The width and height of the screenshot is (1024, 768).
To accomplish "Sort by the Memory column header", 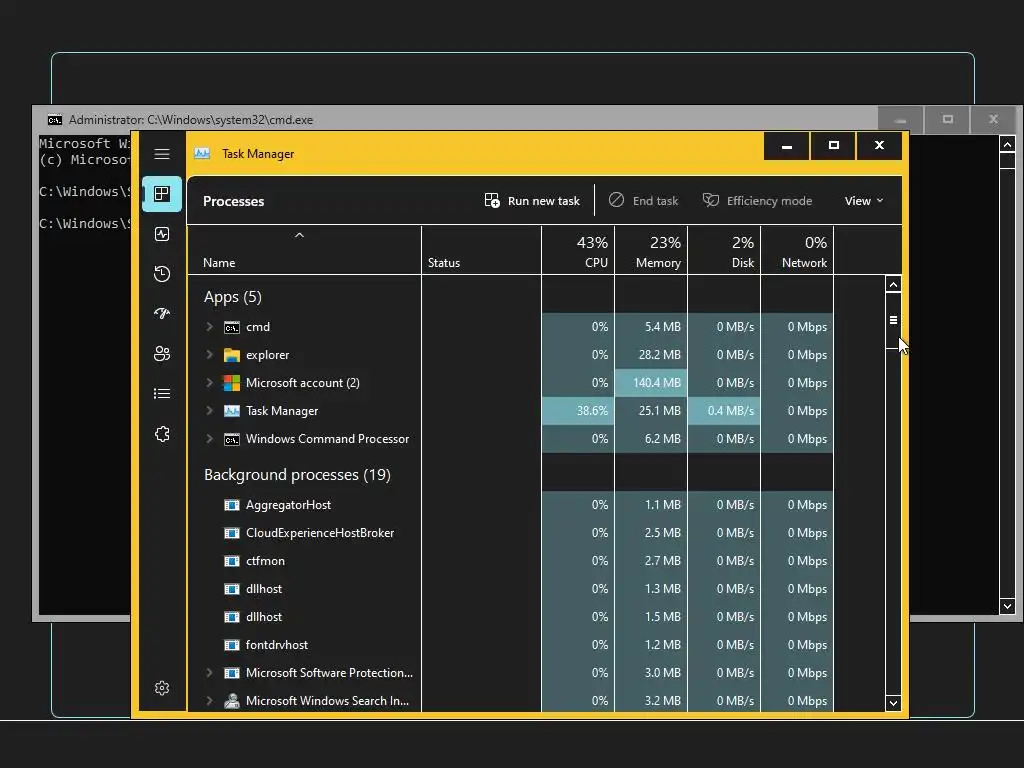I will pos(651,251).
